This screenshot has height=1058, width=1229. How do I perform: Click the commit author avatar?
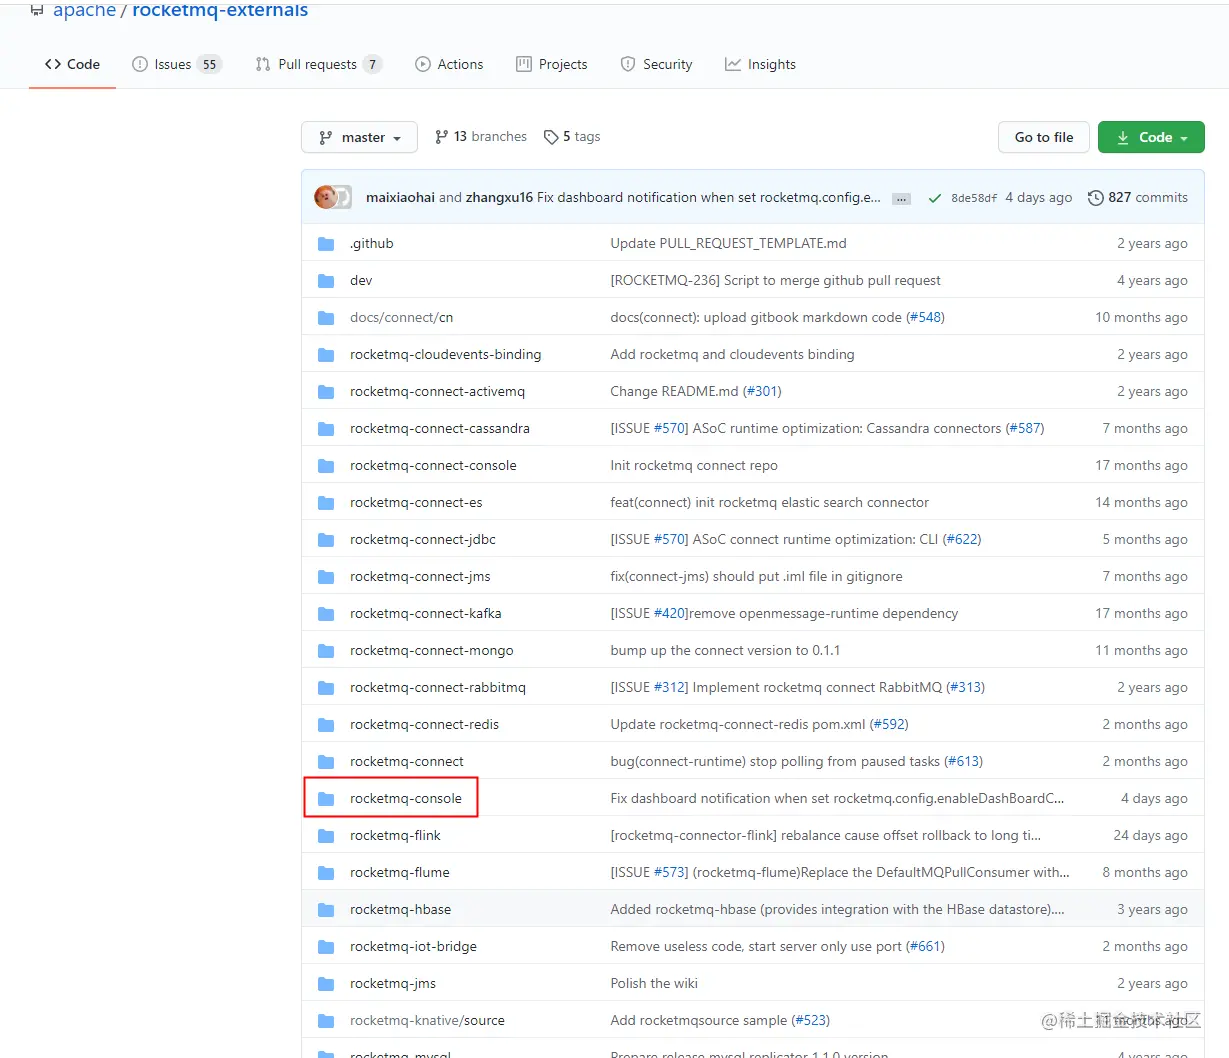point(326,197)
